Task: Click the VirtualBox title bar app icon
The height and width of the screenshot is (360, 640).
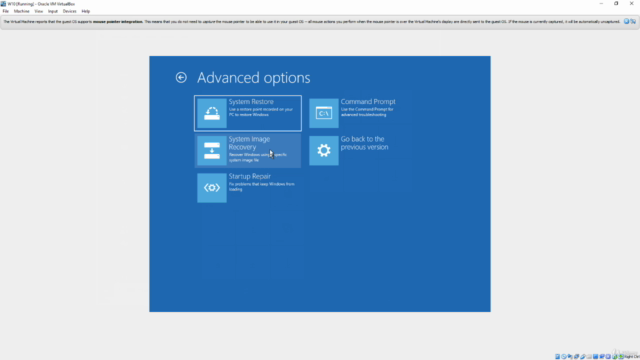Action: pos(3,4)
